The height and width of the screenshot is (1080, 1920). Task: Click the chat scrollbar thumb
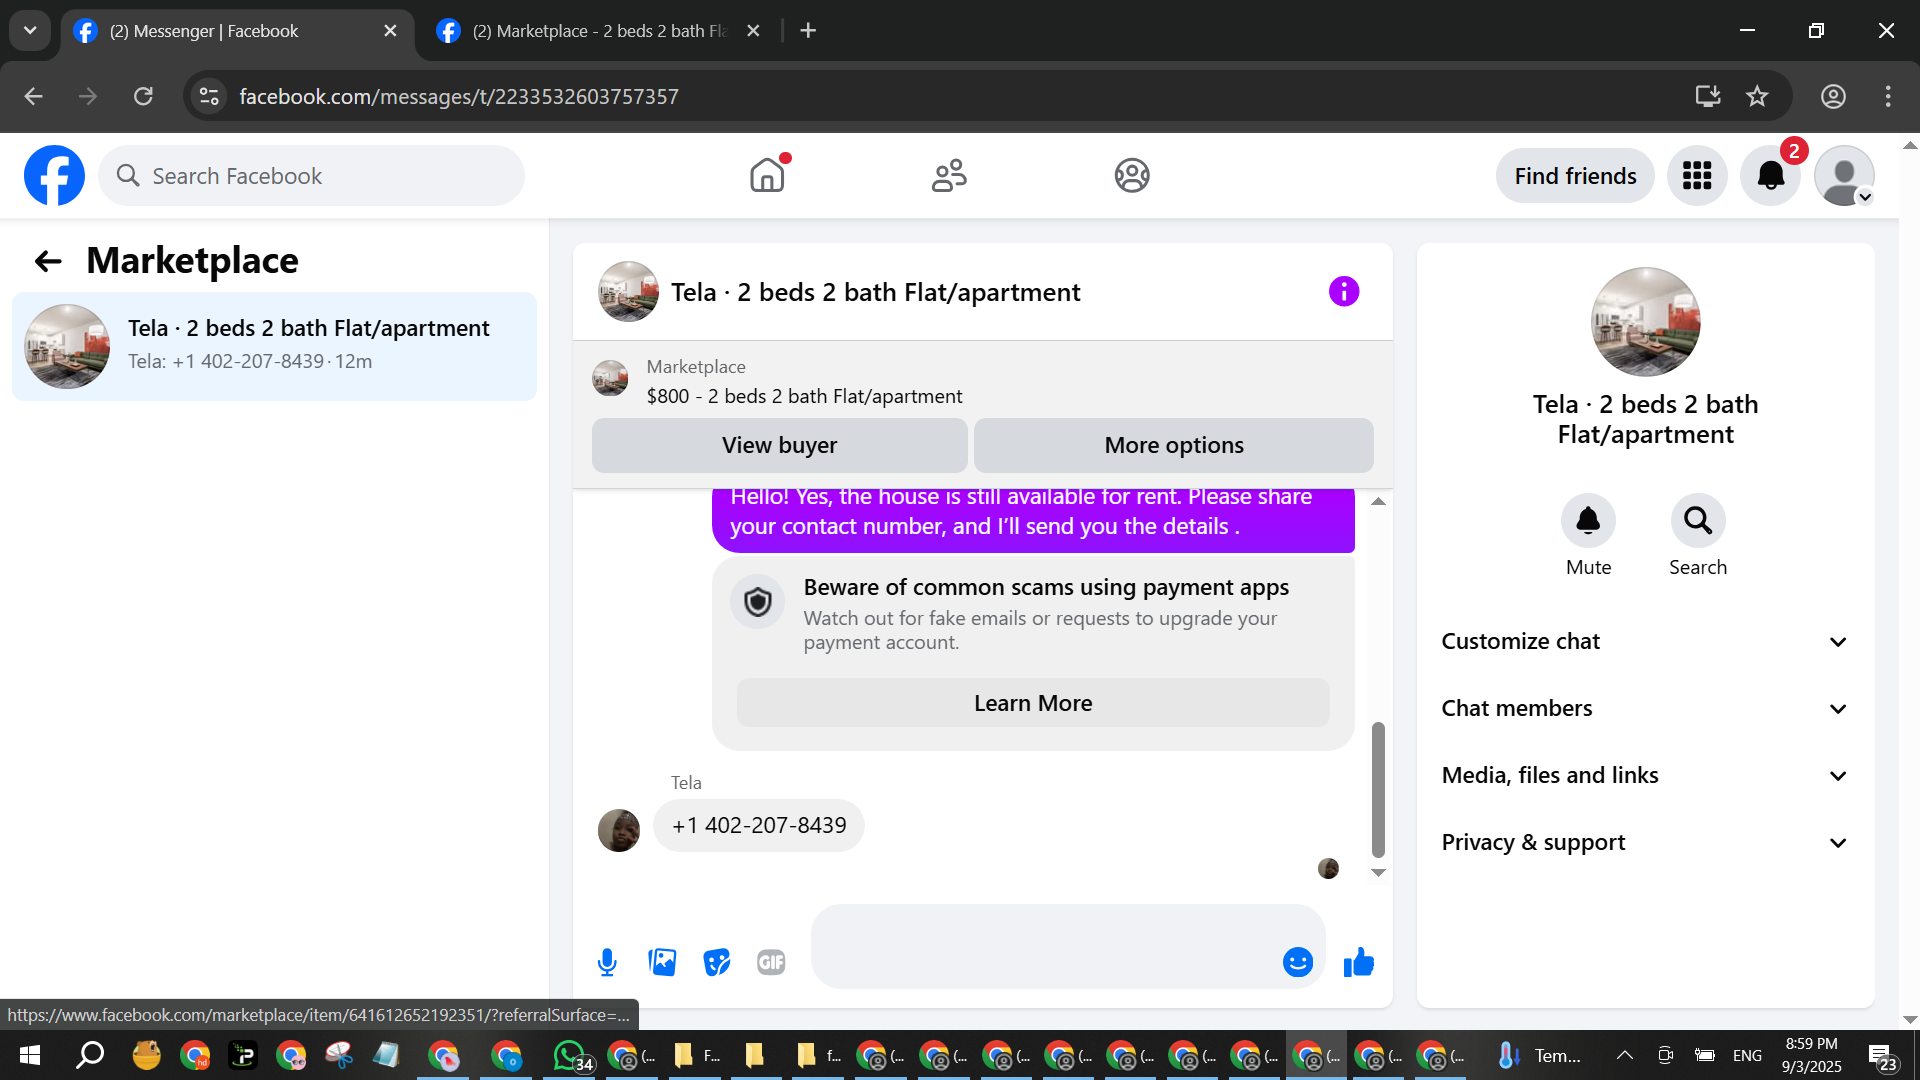point(1378,790)
